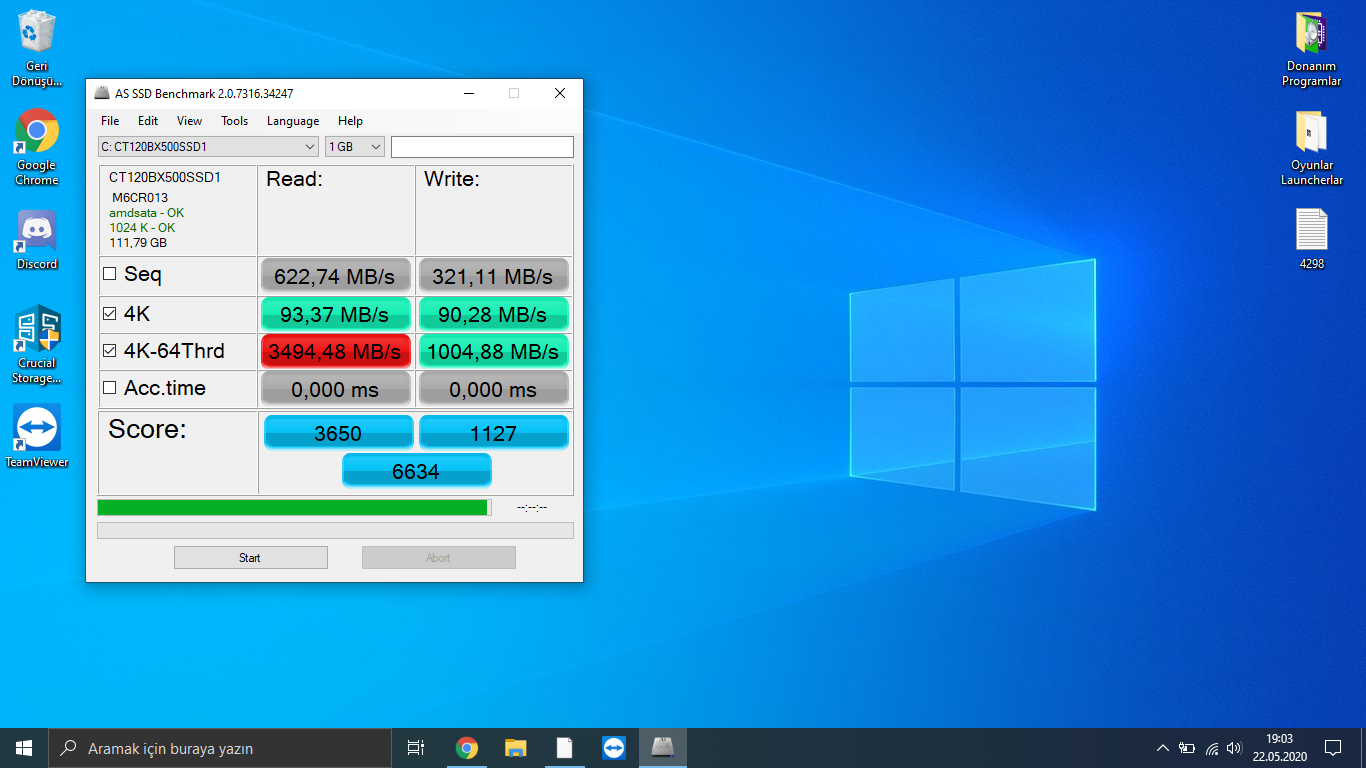Launch TeamViewer from the desktop
The image size is (1366, 768).
(37, 436)
